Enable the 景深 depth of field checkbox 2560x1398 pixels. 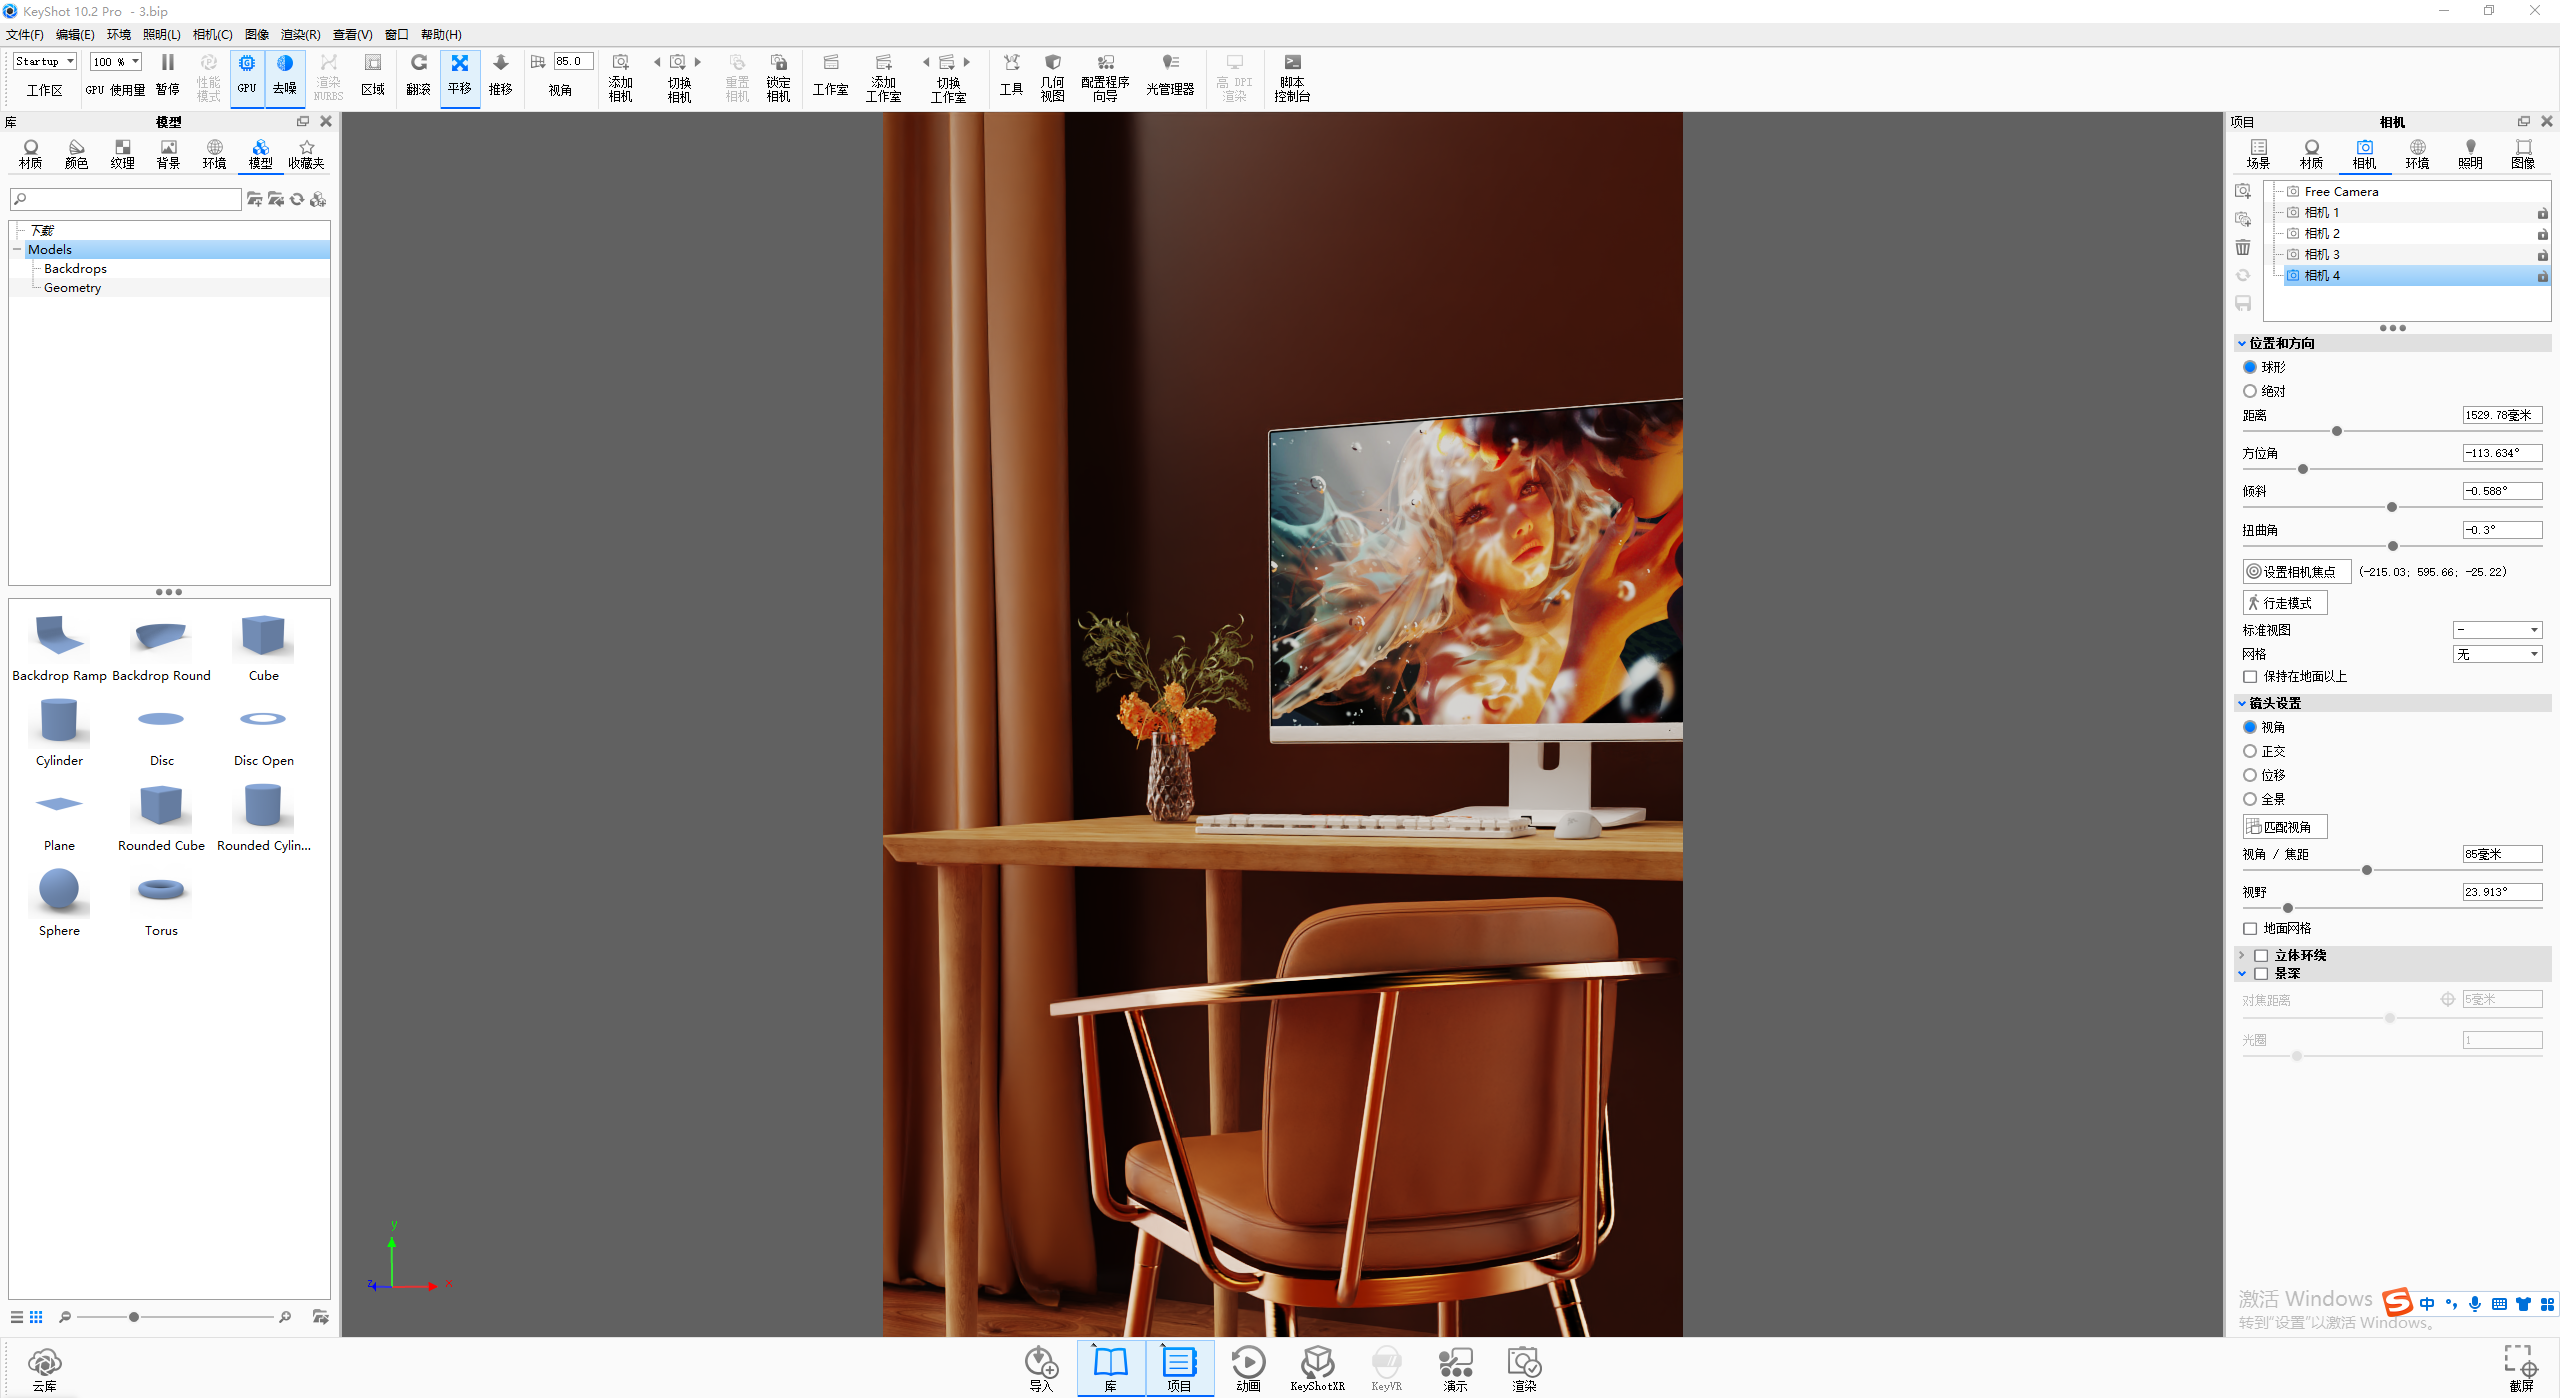click(2261, 974)
